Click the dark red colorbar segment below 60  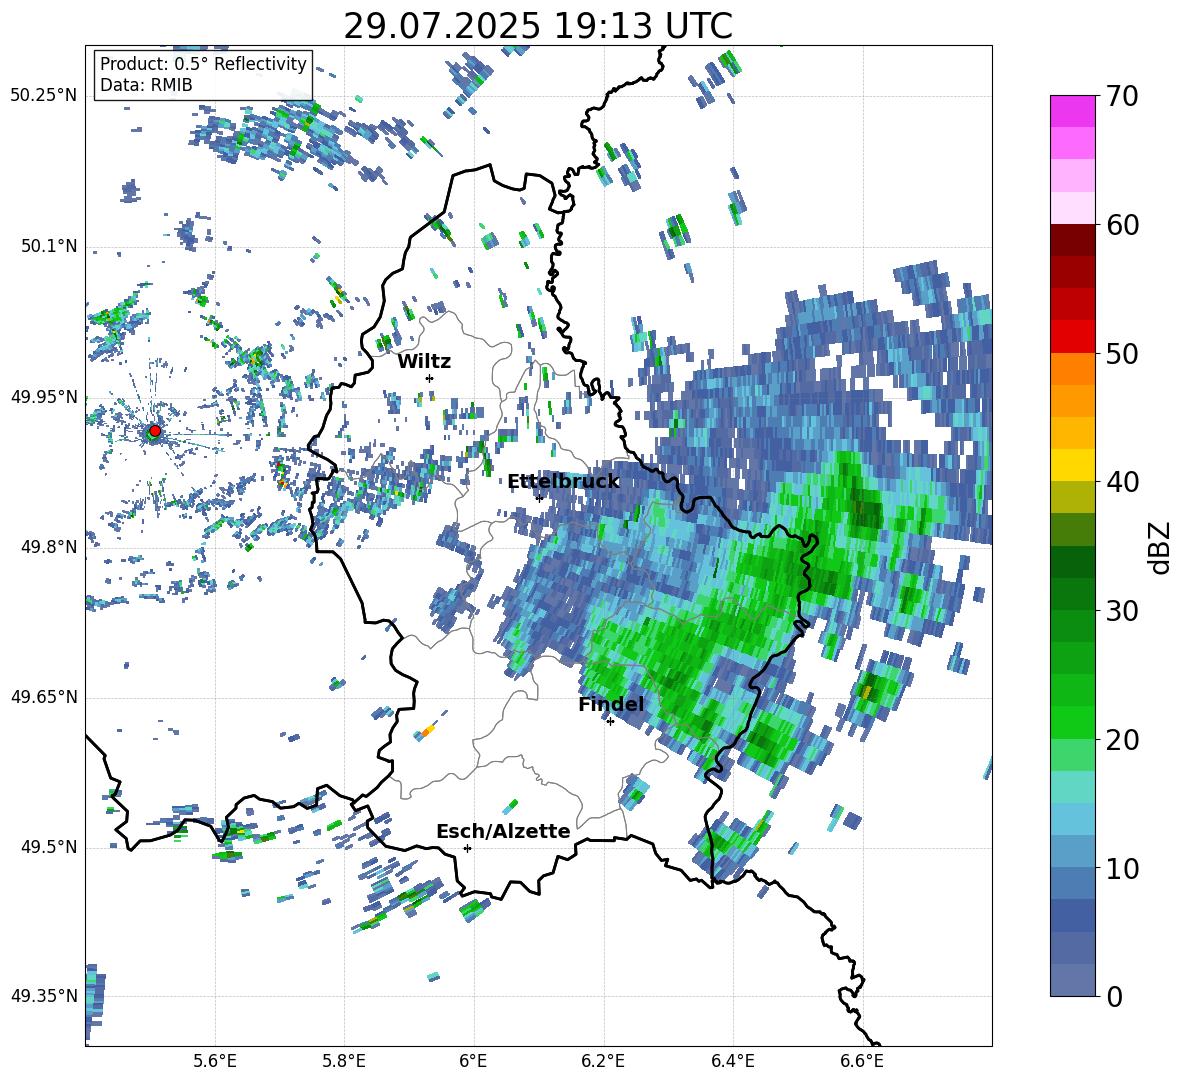(x=1072, y=240)
